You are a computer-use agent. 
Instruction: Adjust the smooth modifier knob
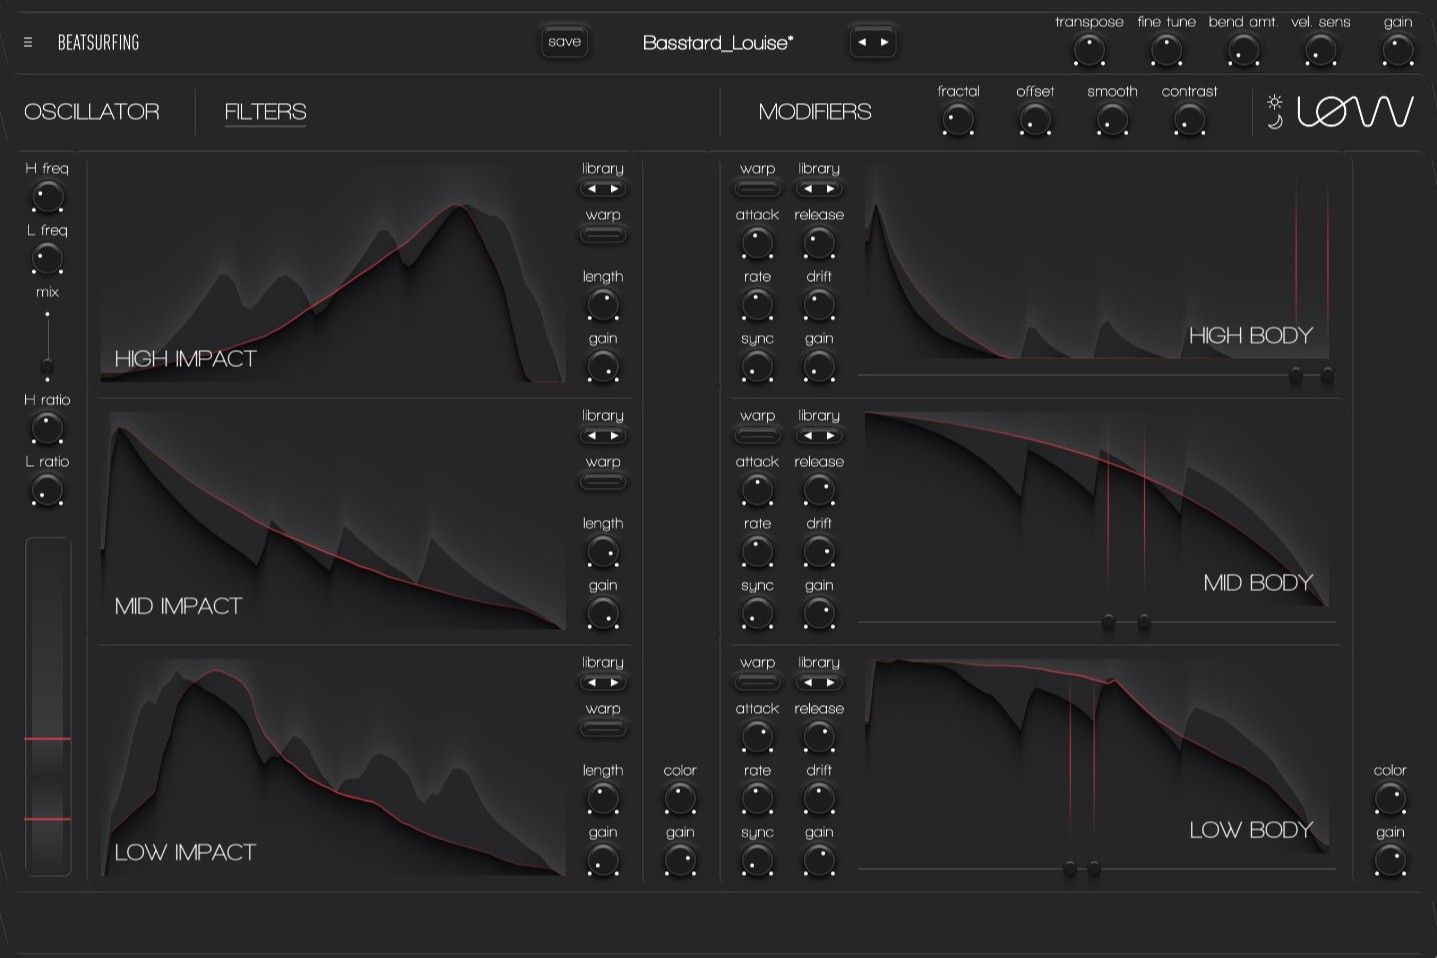[x=1112, y=120]
